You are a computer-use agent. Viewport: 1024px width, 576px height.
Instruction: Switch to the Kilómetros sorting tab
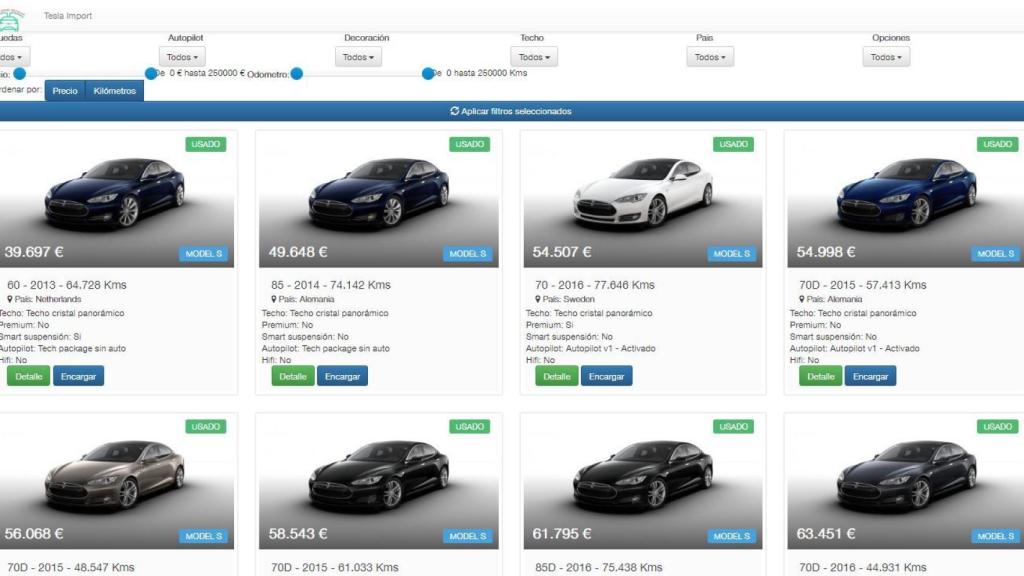point(114,89)
